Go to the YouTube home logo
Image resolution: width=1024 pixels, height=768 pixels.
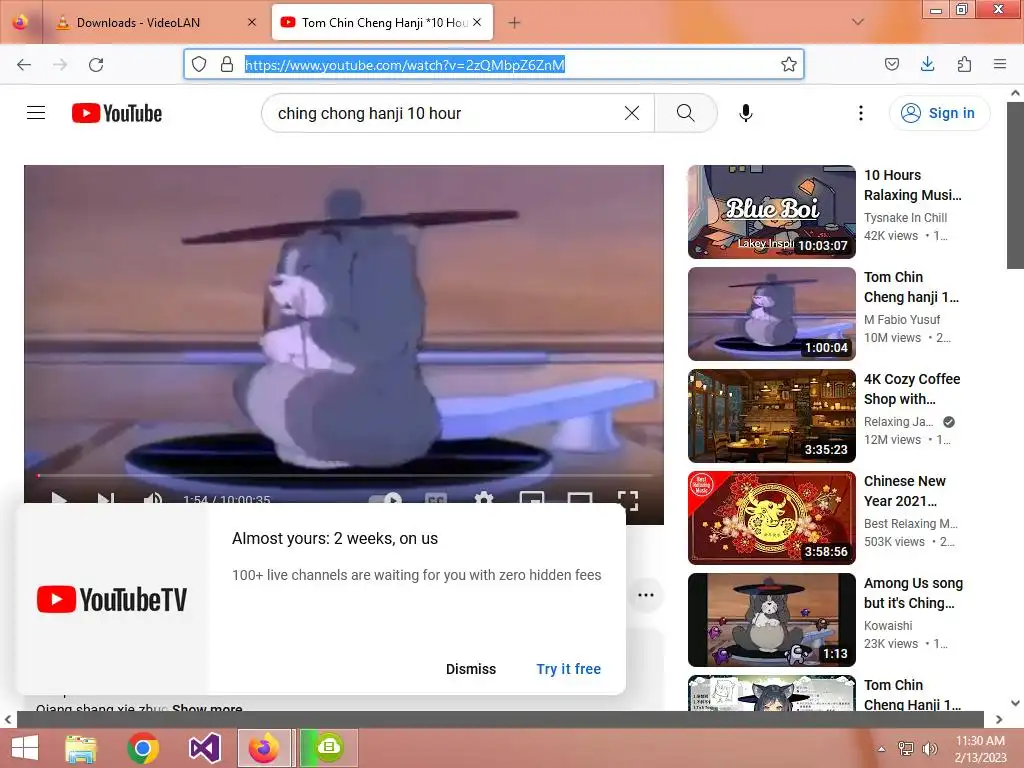[117, 113]
